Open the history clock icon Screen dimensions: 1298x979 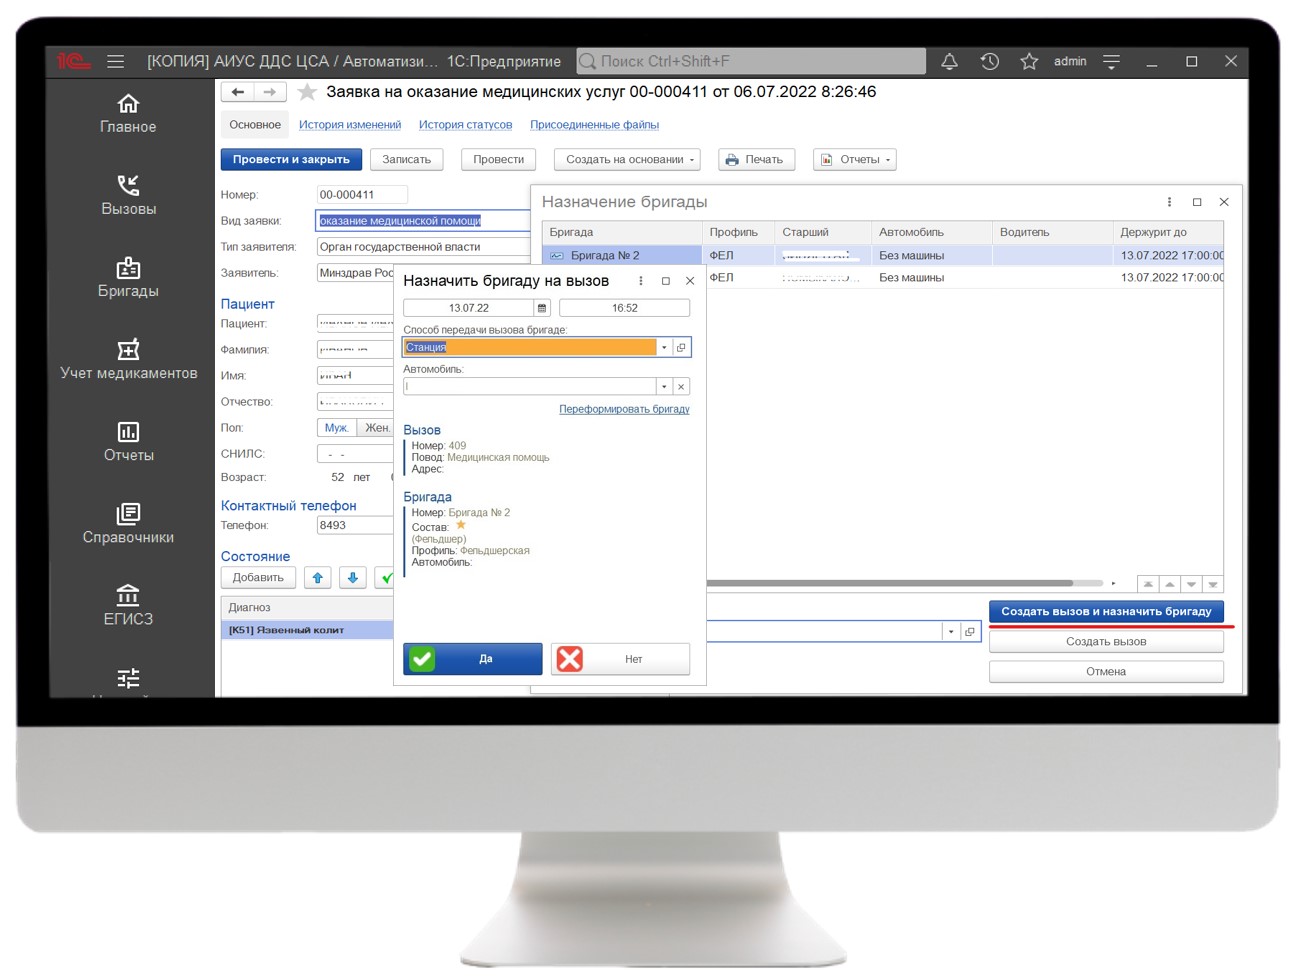[x=989, y=61]
